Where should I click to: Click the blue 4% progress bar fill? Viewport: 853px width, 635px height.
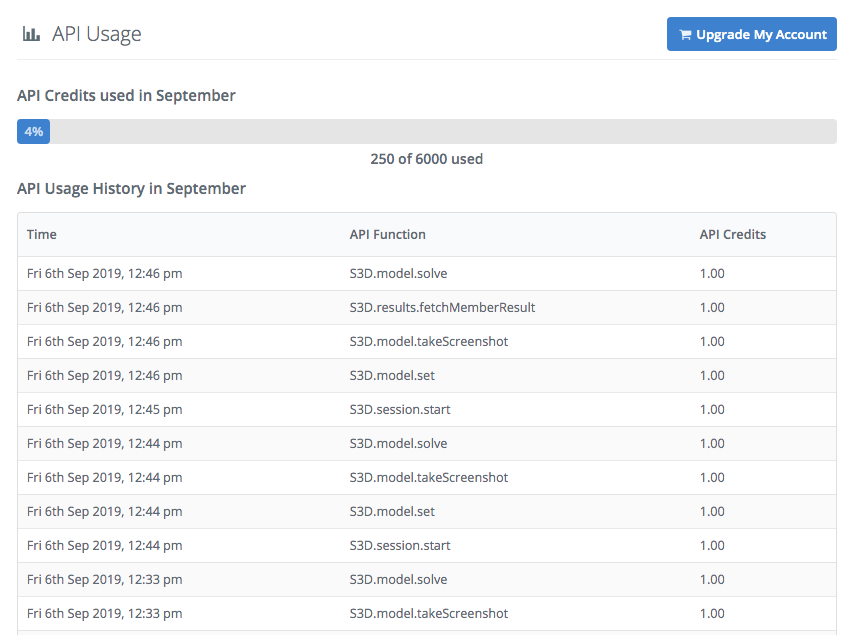pos(33,132)
